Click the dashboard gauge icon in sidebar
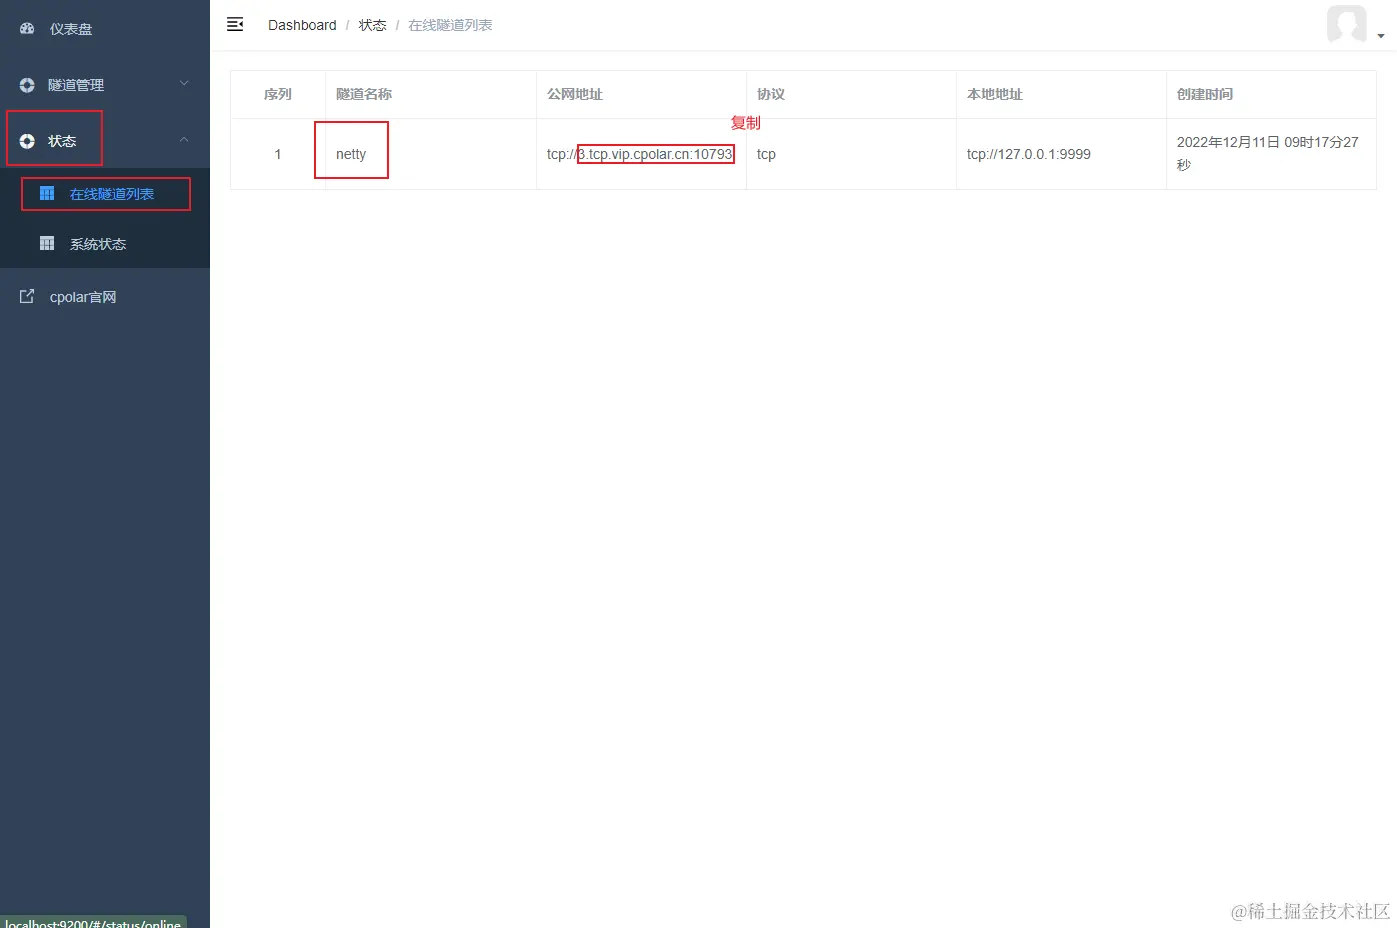 27,29
